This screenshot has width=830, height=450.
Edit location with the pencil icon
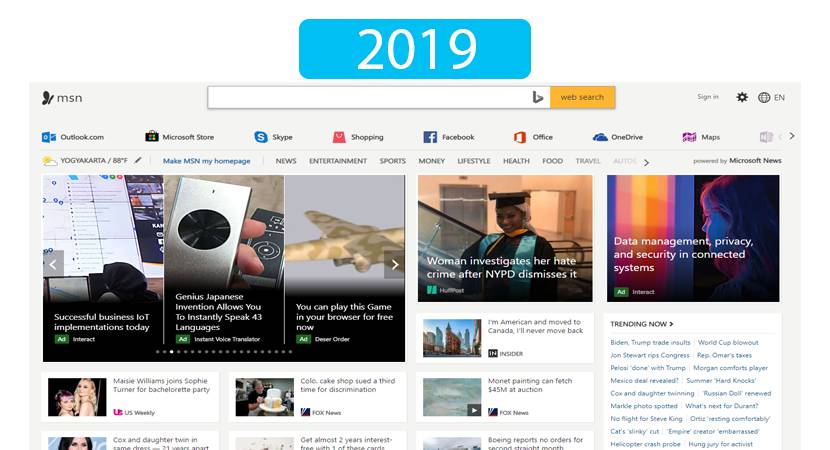(x=138, y=160)
